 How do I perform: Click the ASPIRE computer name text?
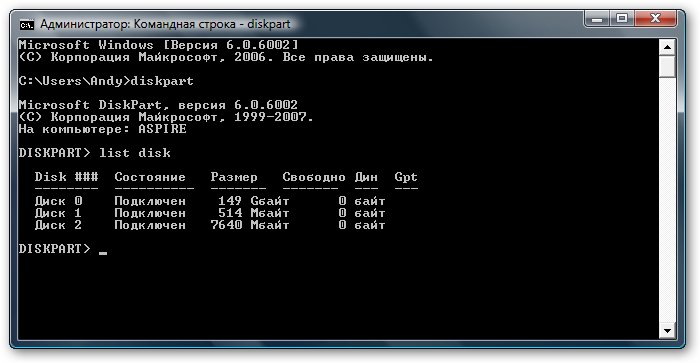[x=162, y=129]
